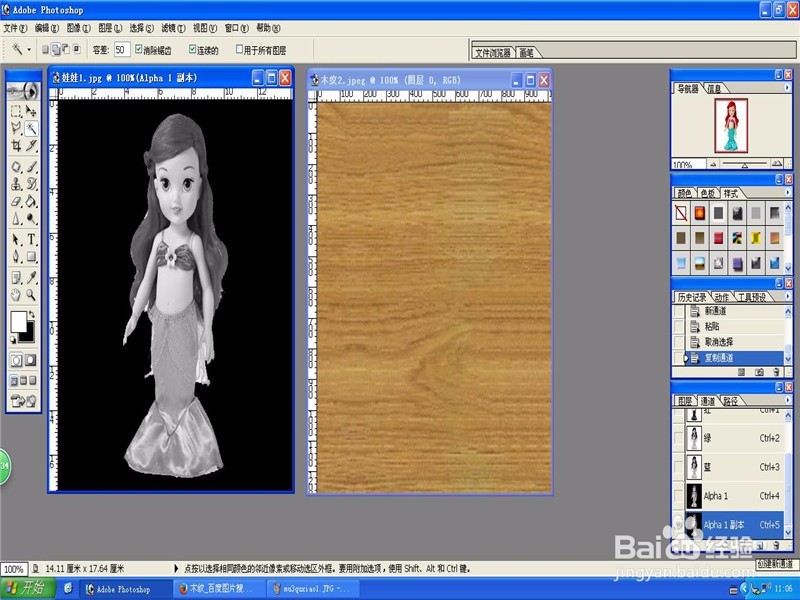Click the Windows 开始 Start button
Image resolution: width=800 pixels, height=600 pixels.
(x=26, y=588)
